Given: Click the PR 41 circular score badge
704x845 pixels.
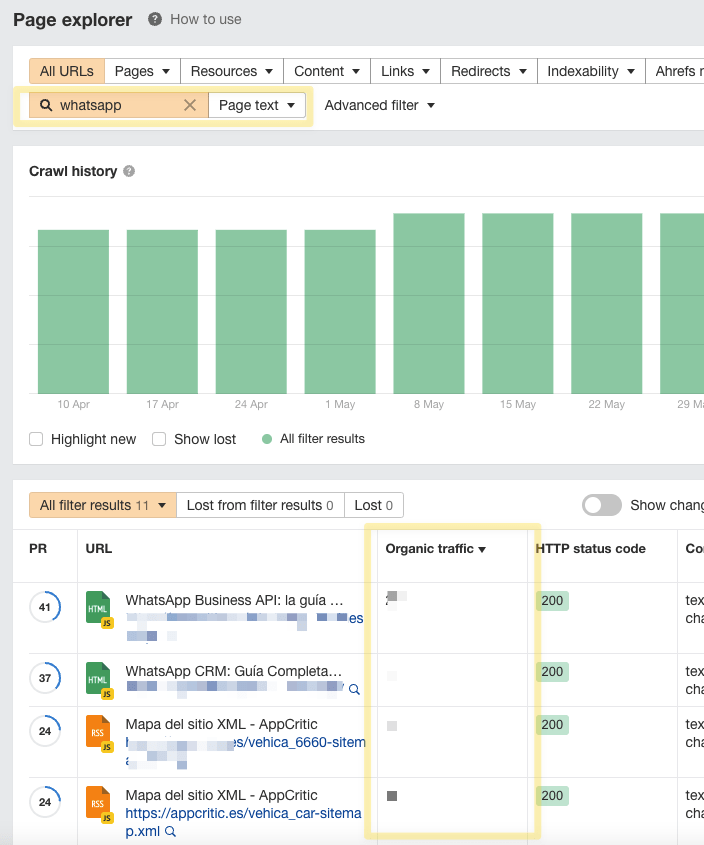Looking at the screenshot, I should pos(44,607).
